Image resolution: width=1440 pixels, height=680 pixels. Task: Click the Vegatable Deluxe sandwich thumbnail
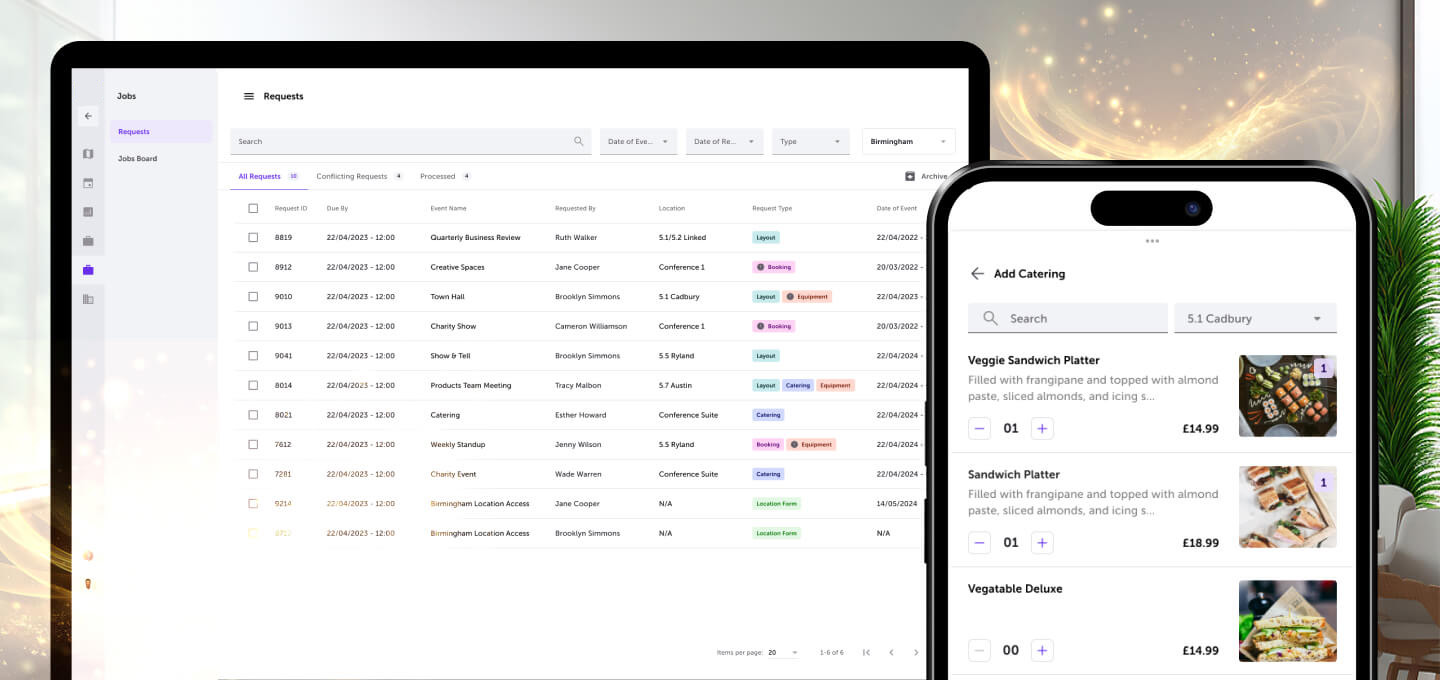pyautogui.click(x=1287, y=621)
